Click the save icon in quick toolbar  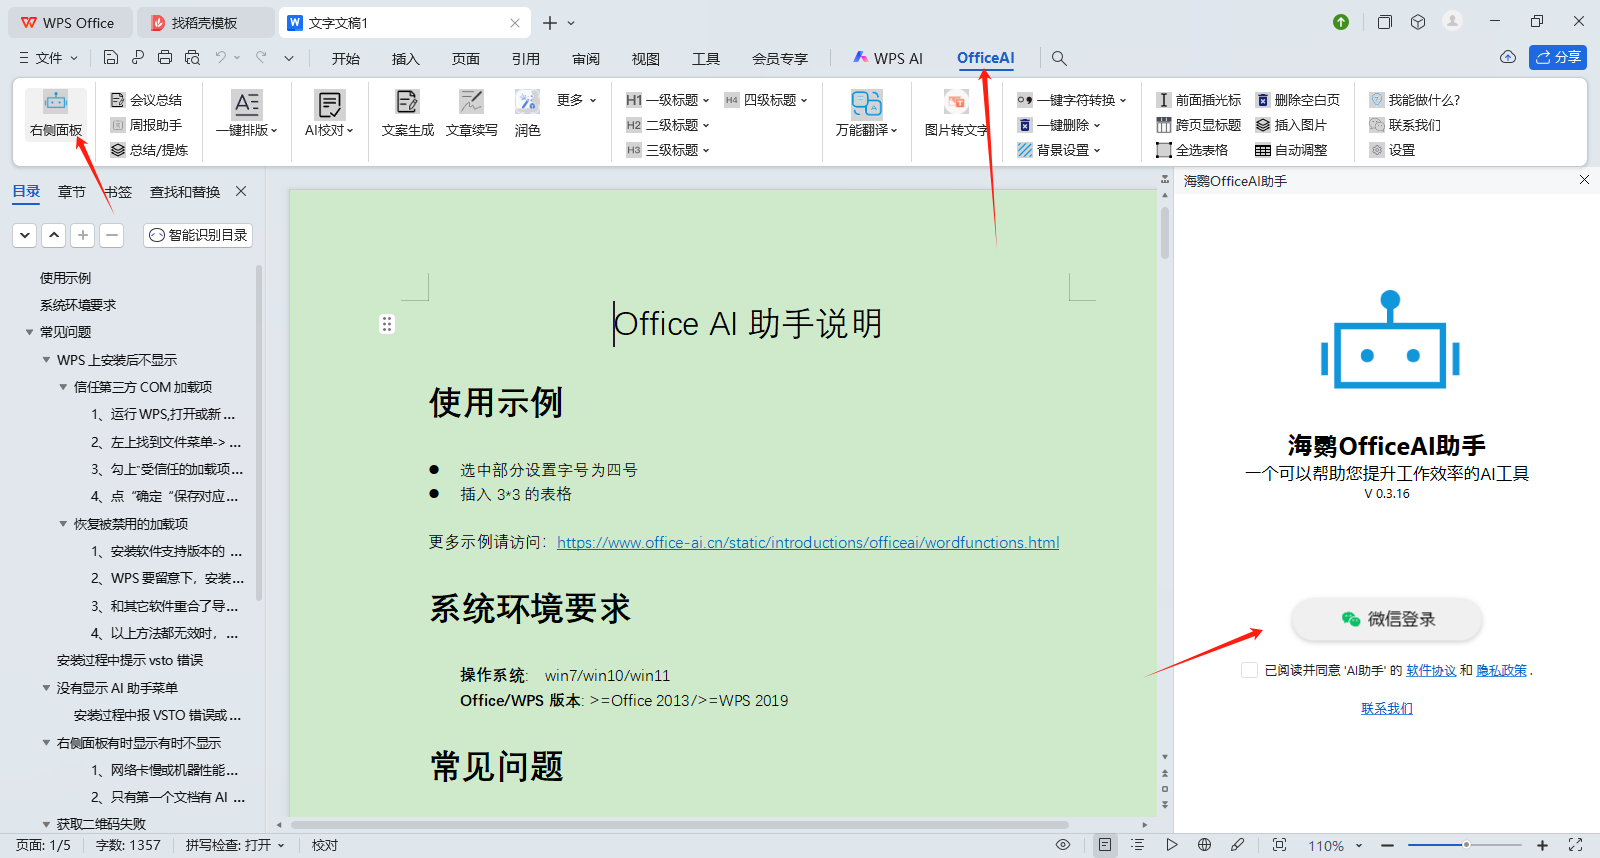(111, 58)
